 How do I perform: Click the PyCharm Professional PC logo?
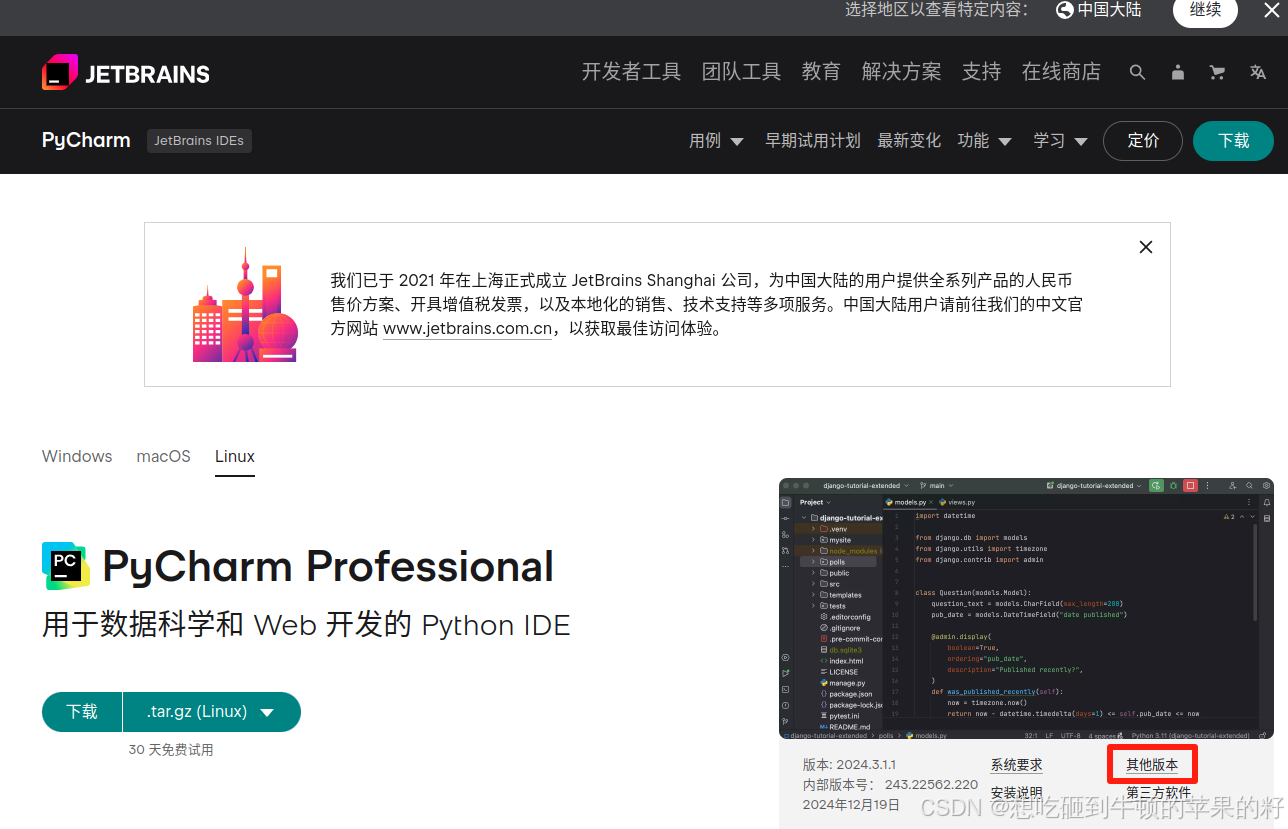pos(66,566)
